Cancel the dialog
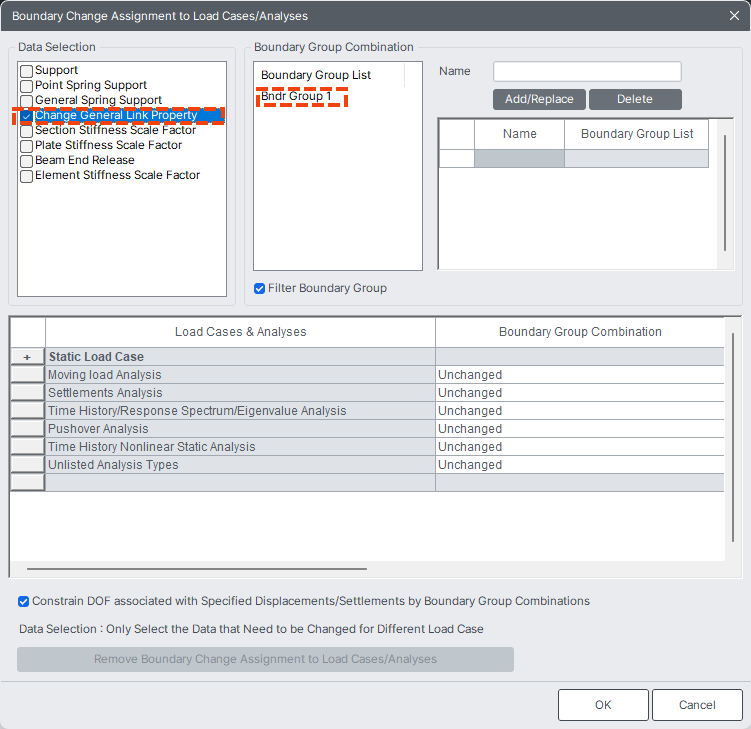 pyautogui.click(x=697, y=705)
